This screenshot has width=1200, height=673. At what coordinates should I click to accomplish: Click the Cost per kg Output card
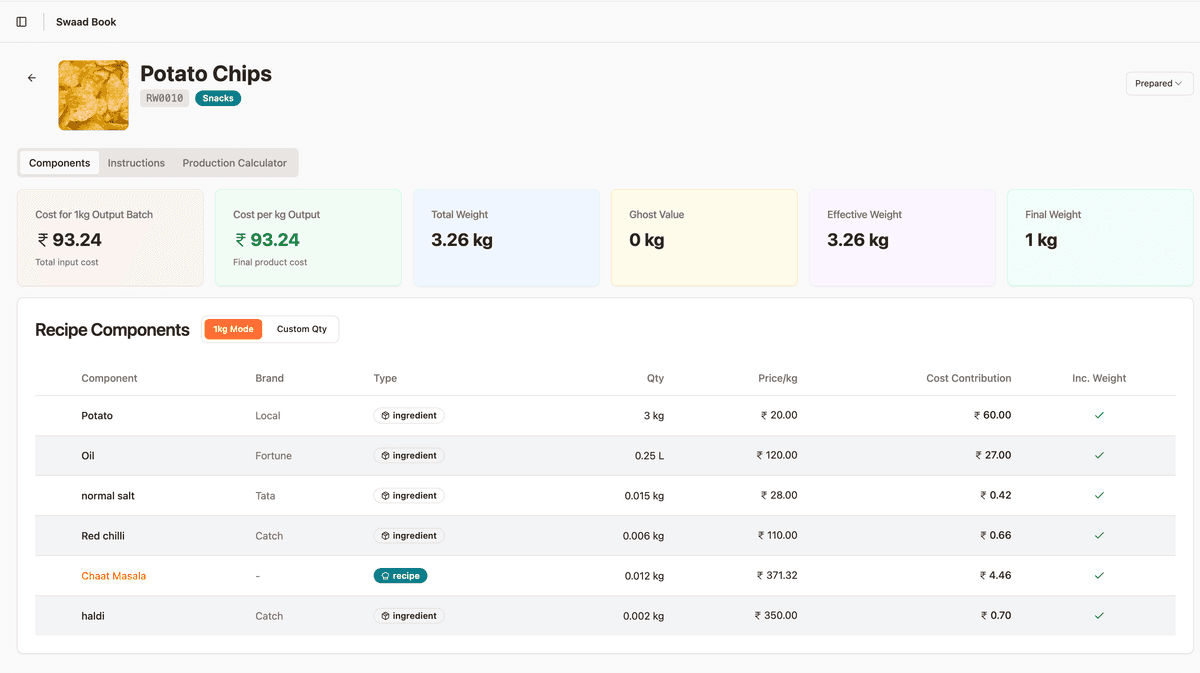coord(308,238)
